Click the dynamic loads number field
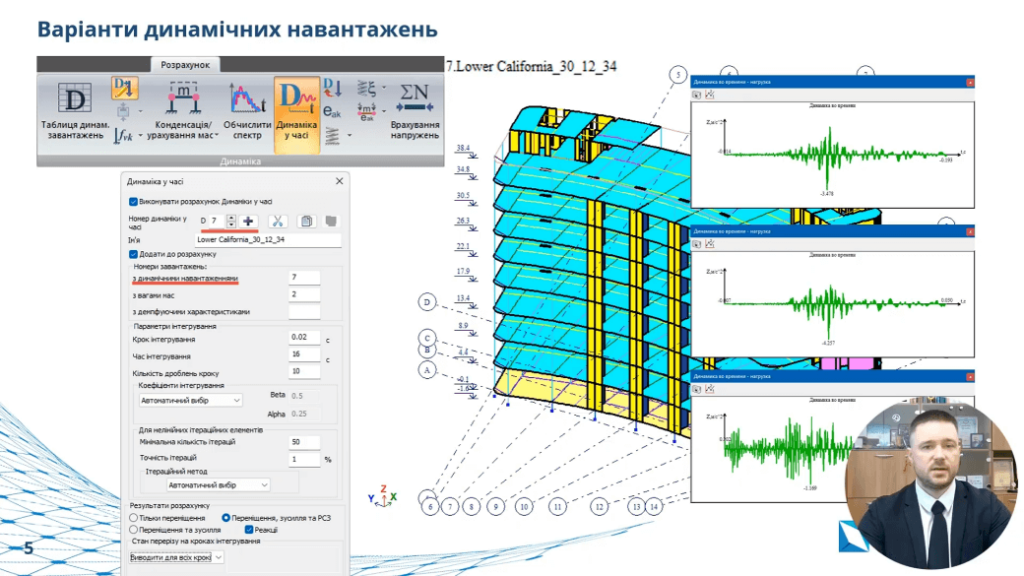 click(304, 278)
